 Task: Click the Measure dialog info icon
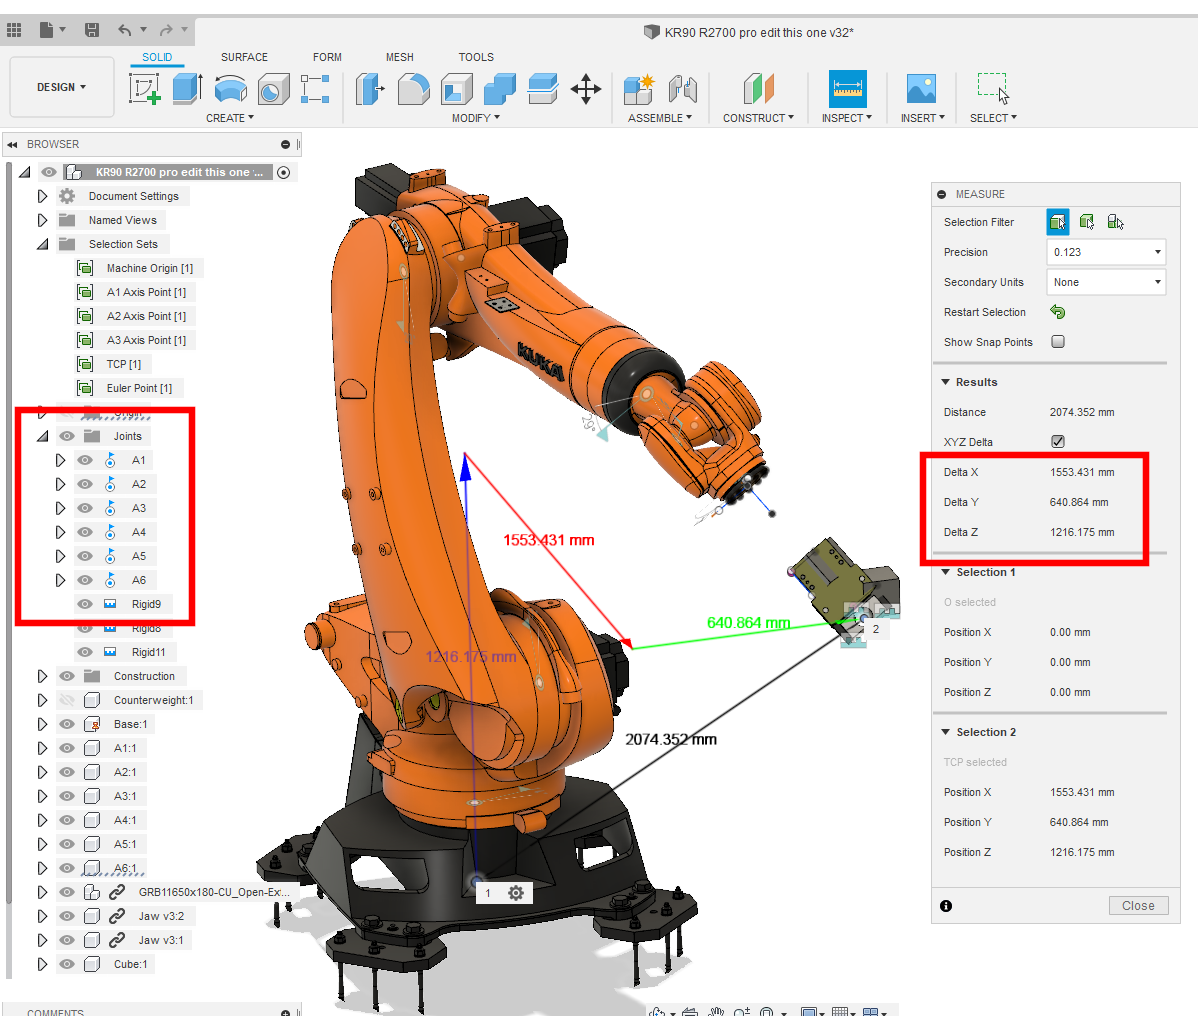946,906
